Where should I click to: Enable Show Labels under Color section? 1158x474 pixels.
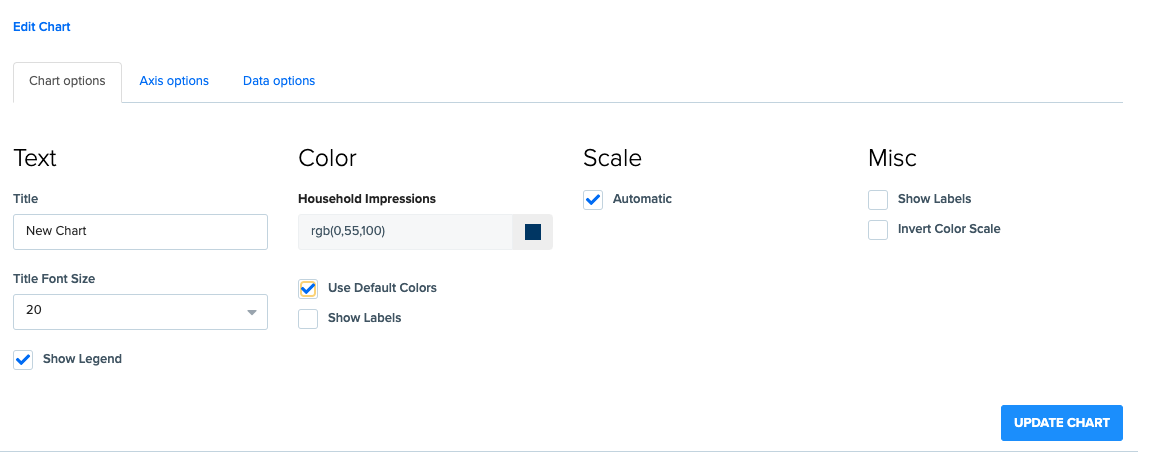308,318
